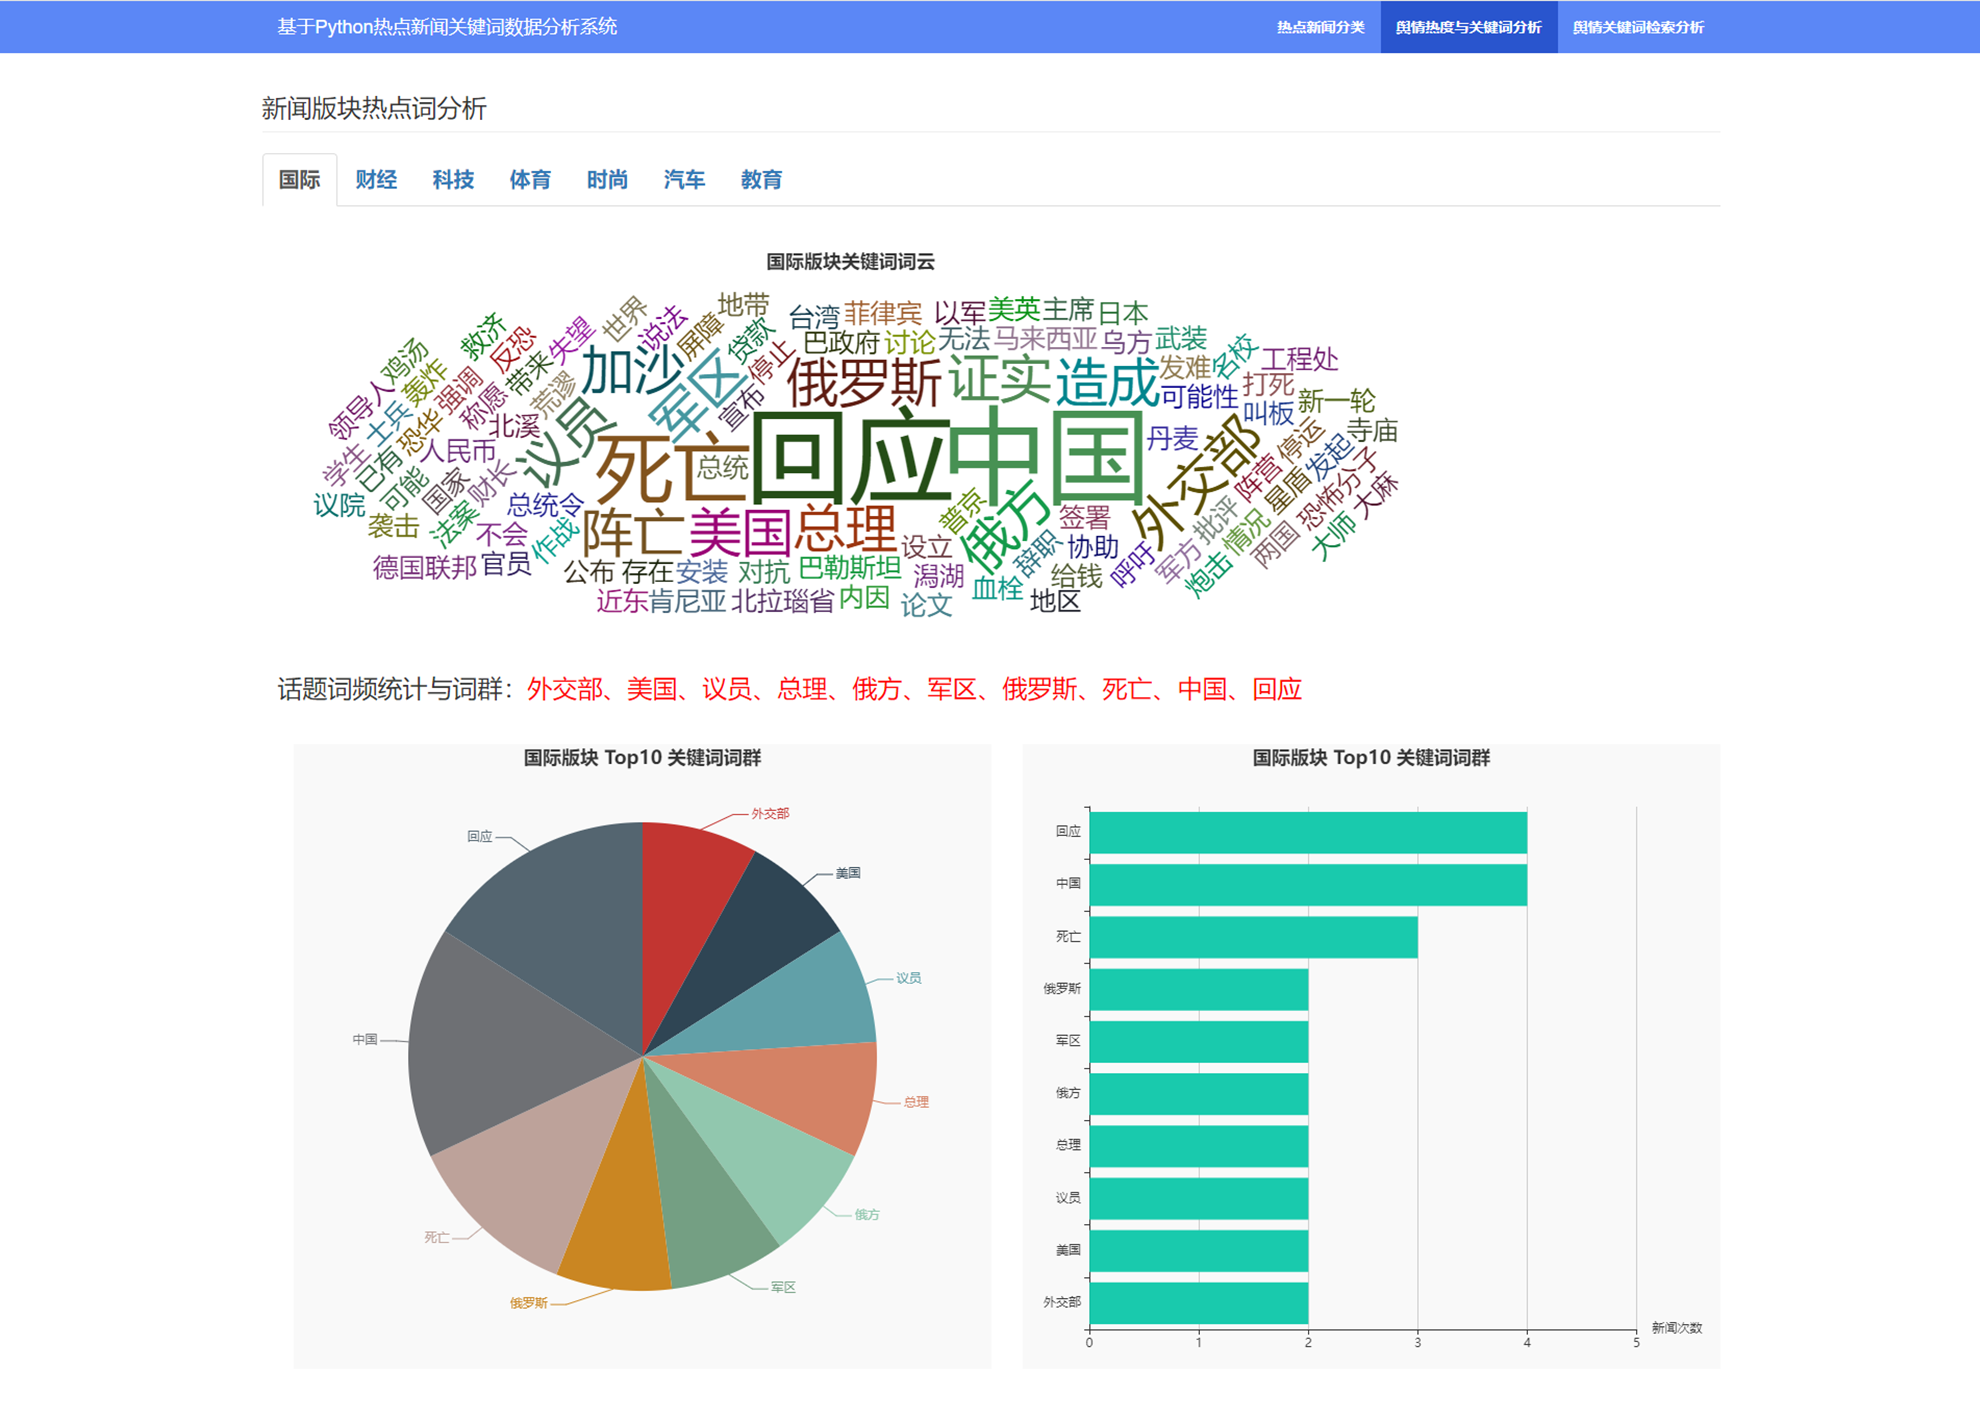Open 热点新闻分类 in the navbar
This screenshot has width=1980, height=1420.
(x=1320, y=27)
